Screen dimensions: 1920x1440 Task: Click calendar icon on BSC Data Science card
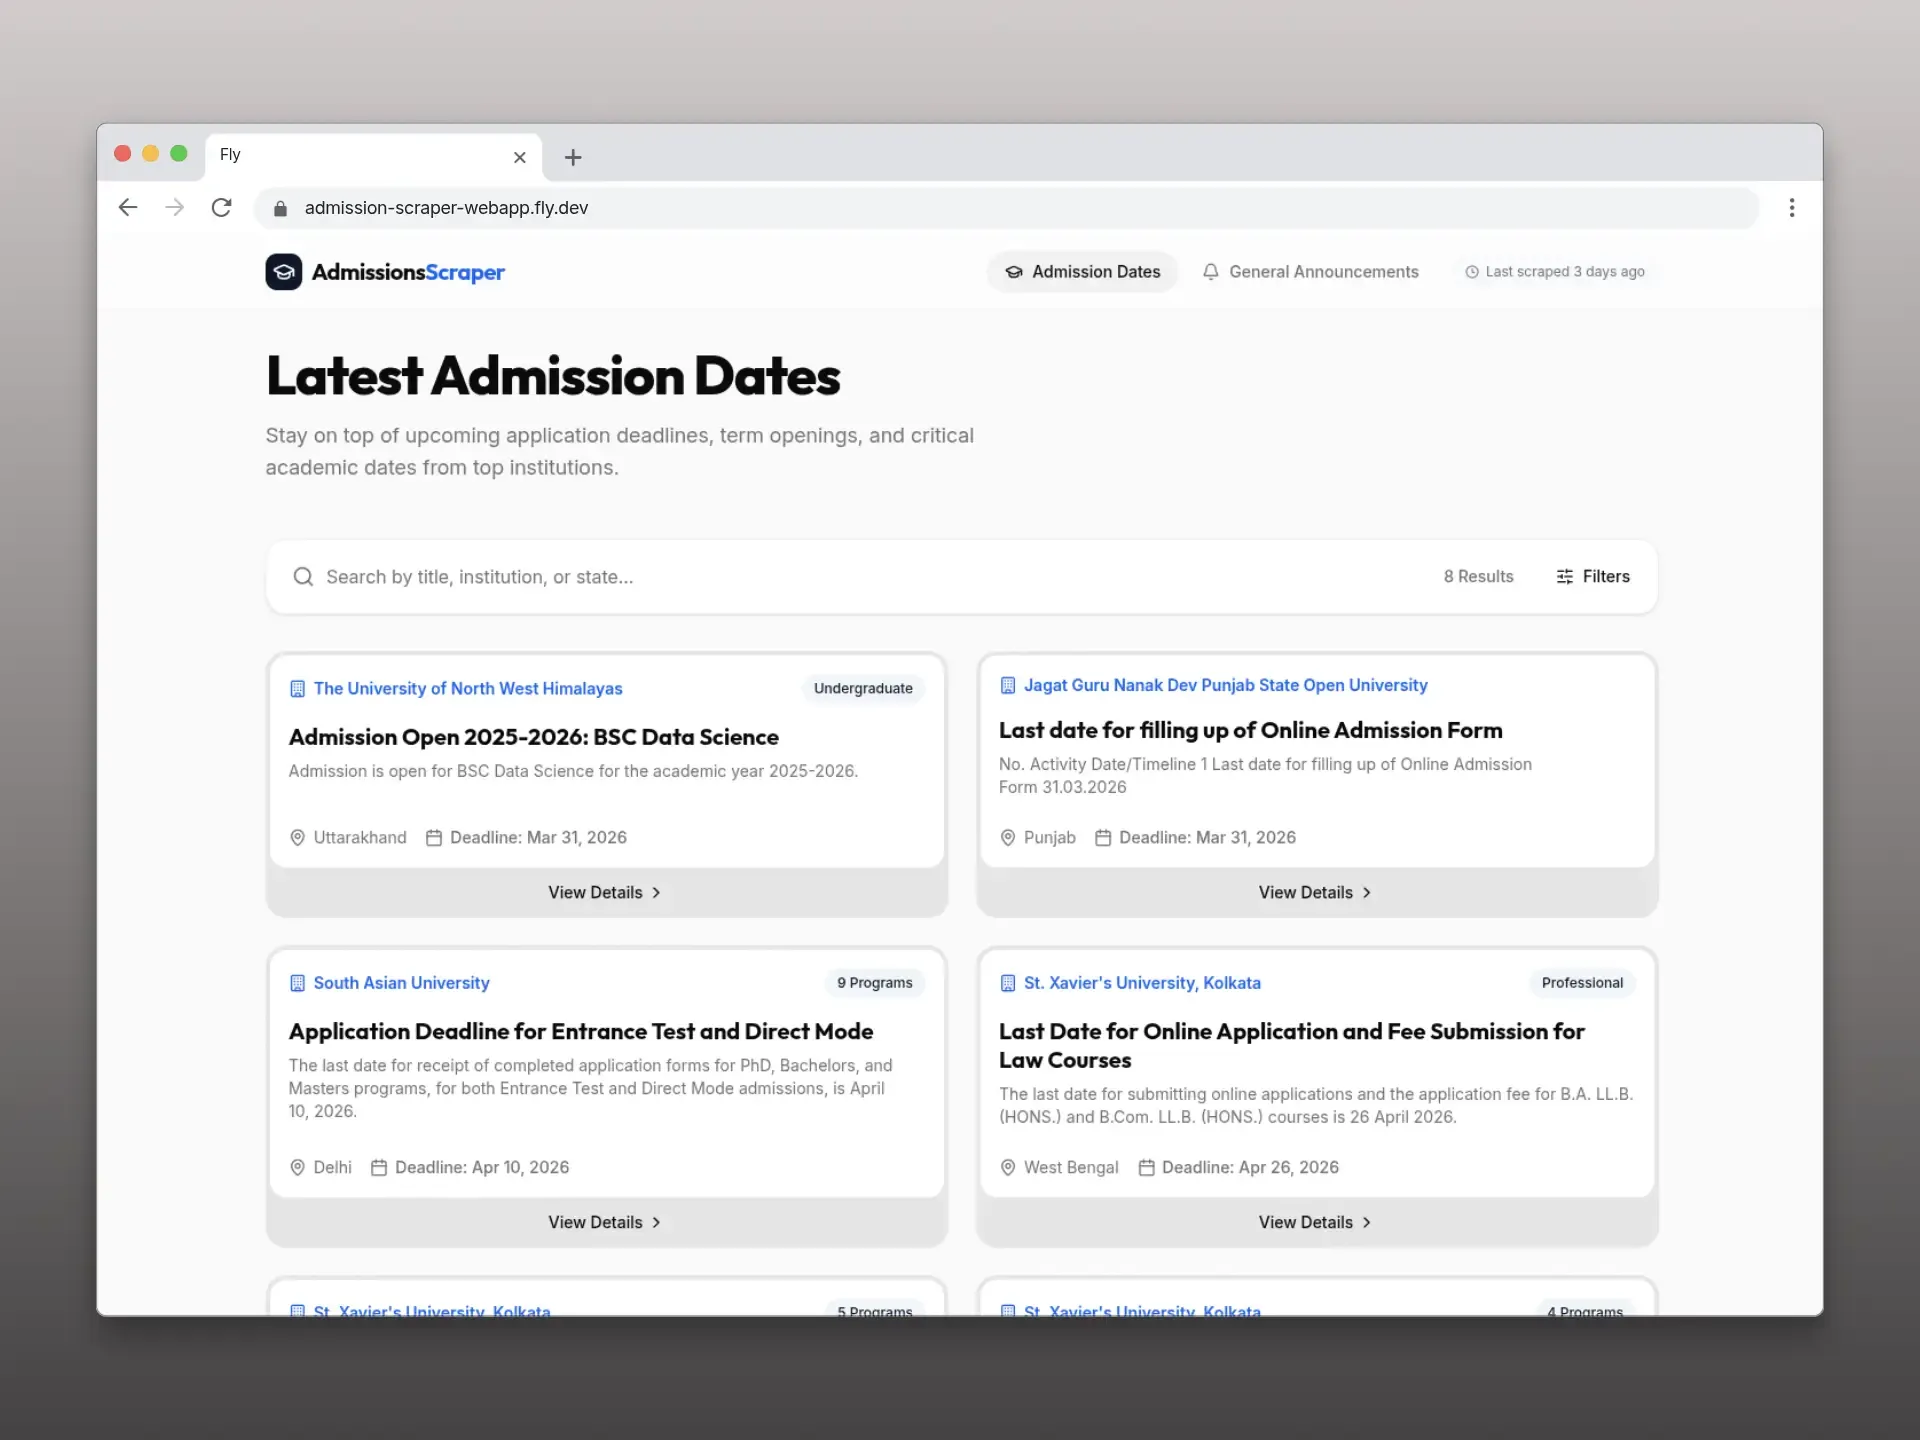(434, 838)
